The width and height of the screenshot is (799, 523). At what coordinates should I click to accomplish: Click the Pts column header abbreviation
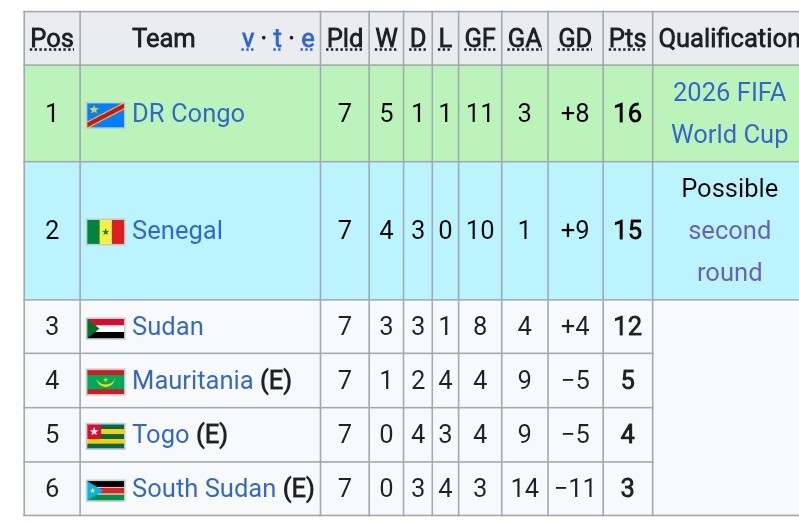click(627, 39)
